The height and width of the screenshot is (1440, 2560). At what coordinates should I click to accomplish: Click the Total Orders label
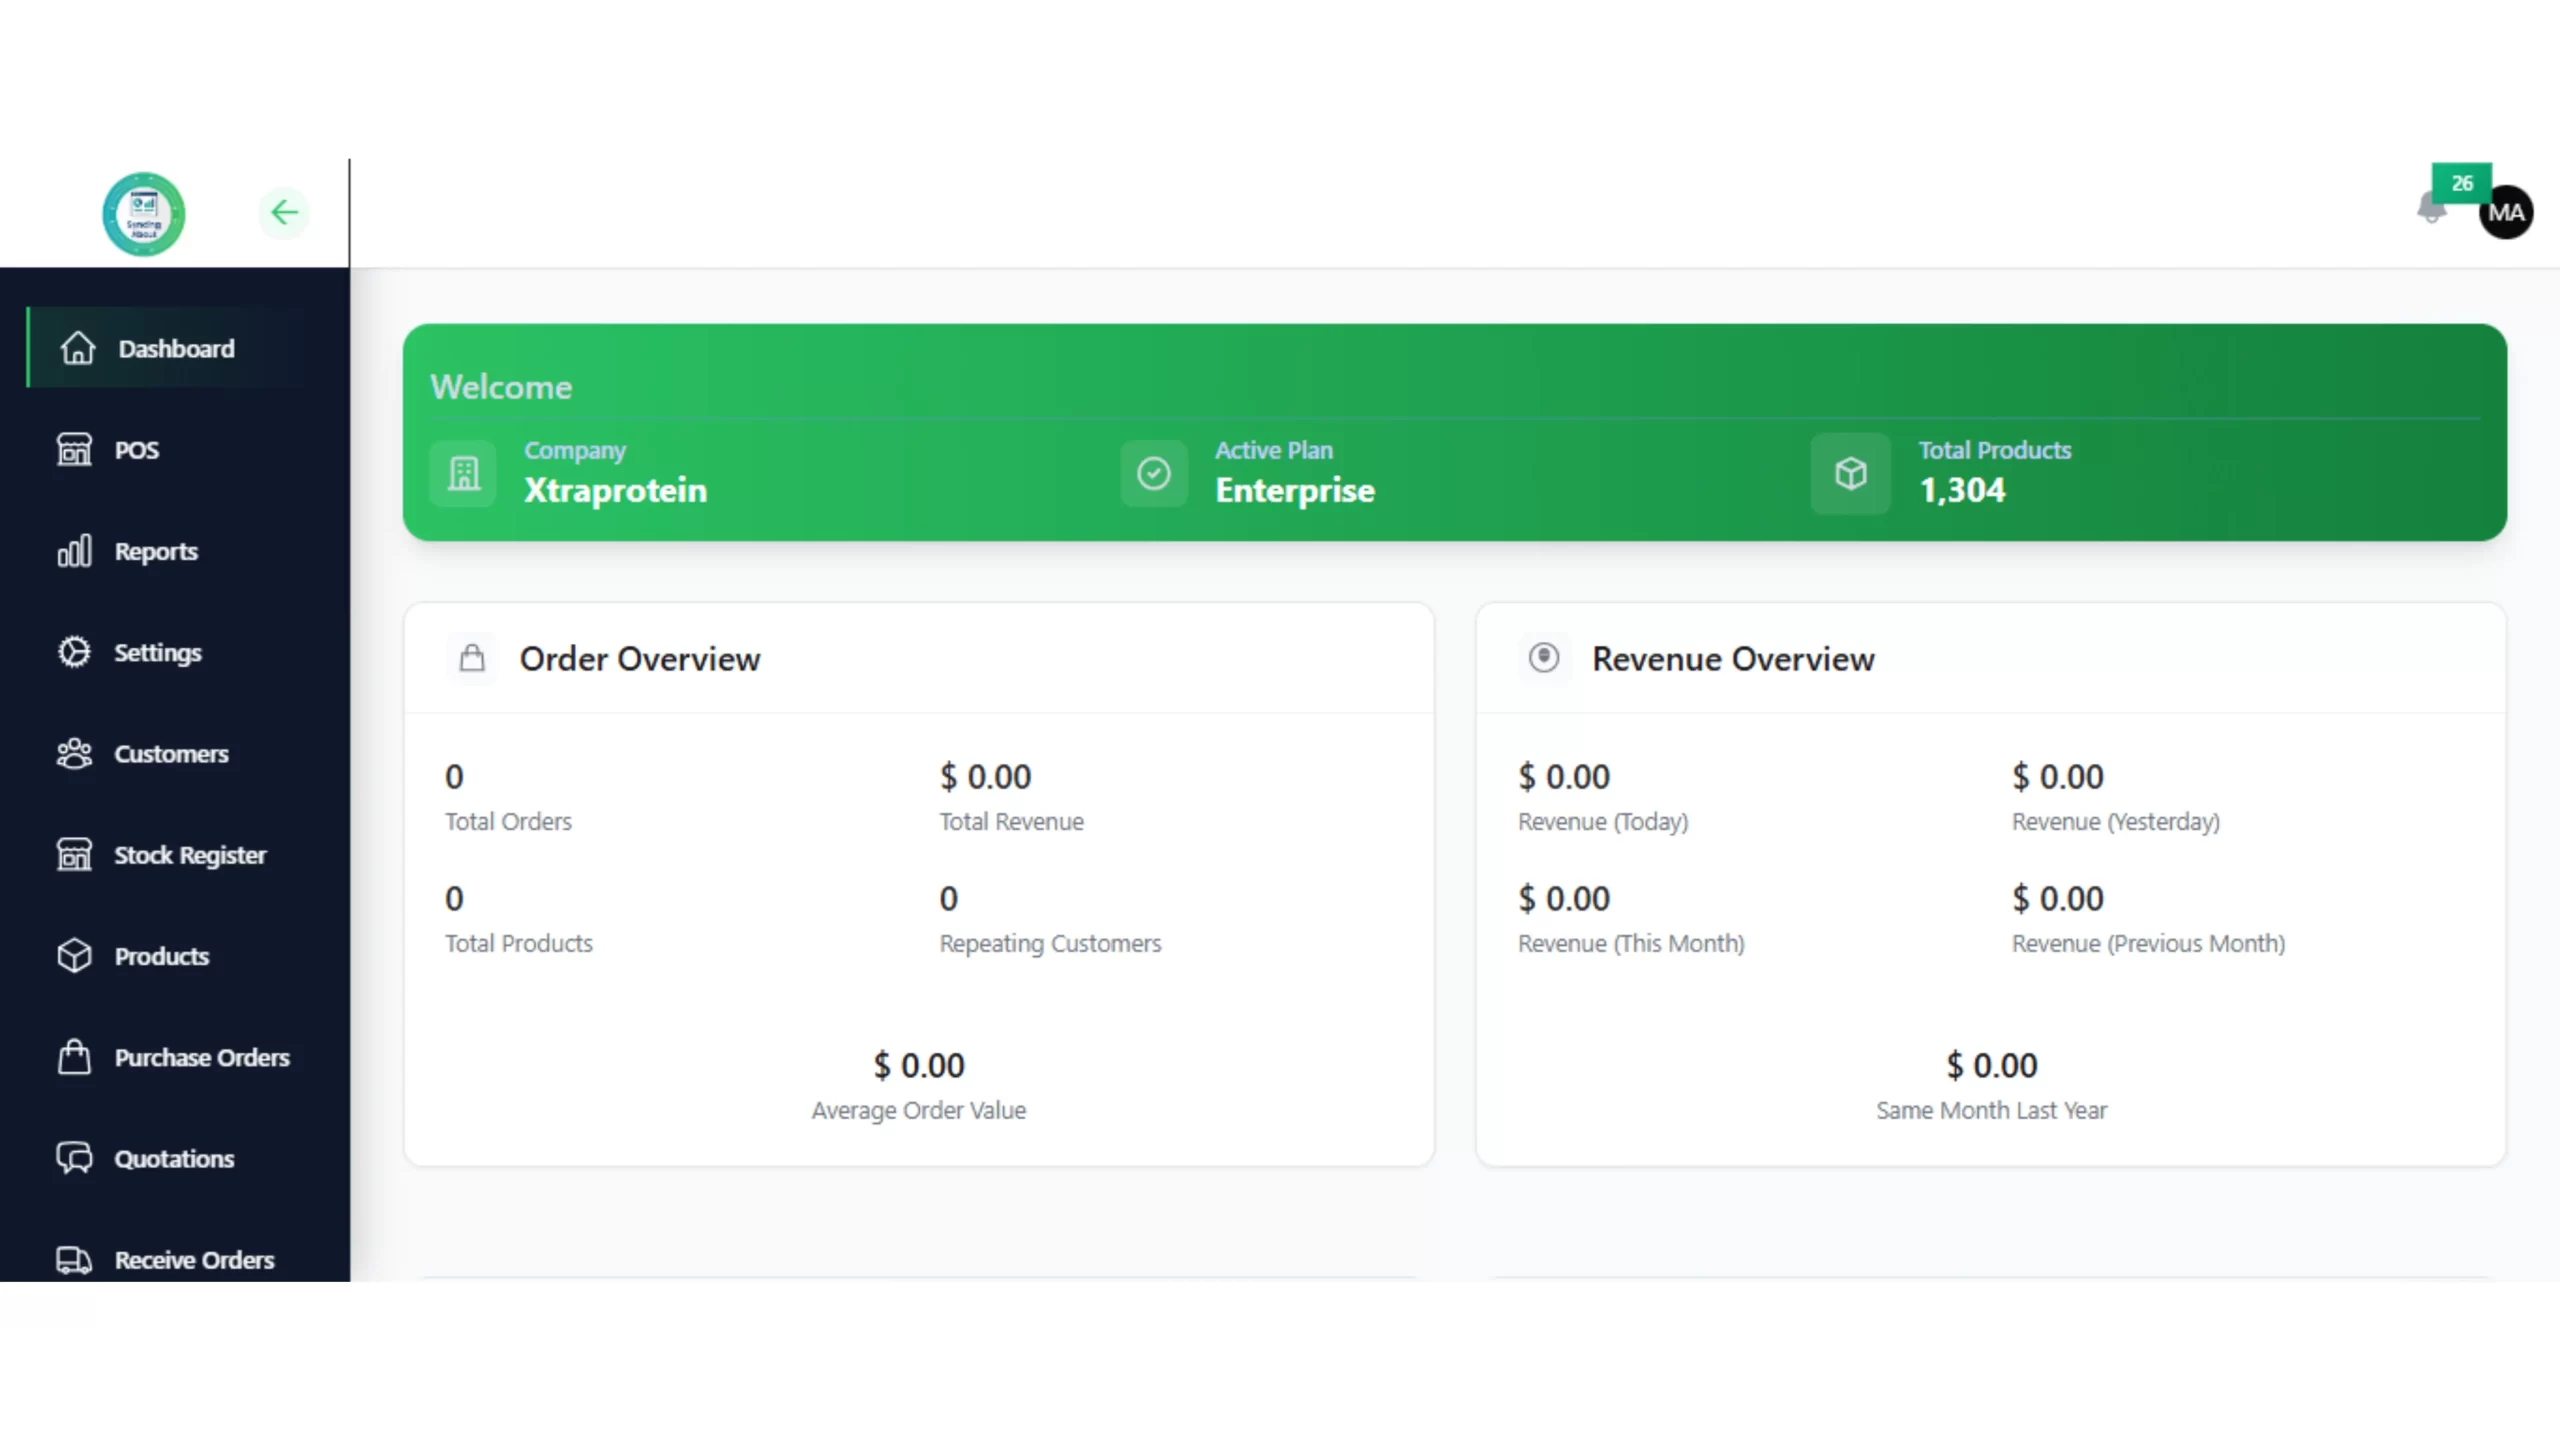click(508, 821)
